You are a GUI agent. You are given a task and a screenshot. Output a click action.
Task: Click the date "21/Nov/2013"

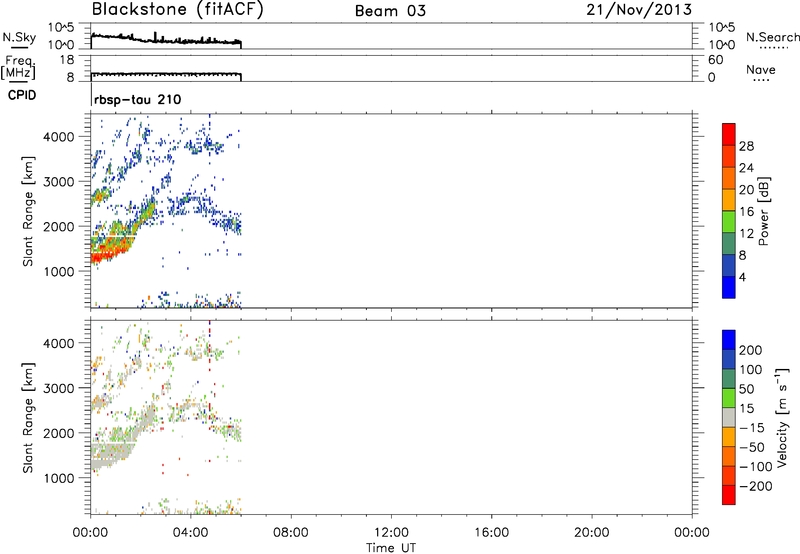tap(639, 9)
